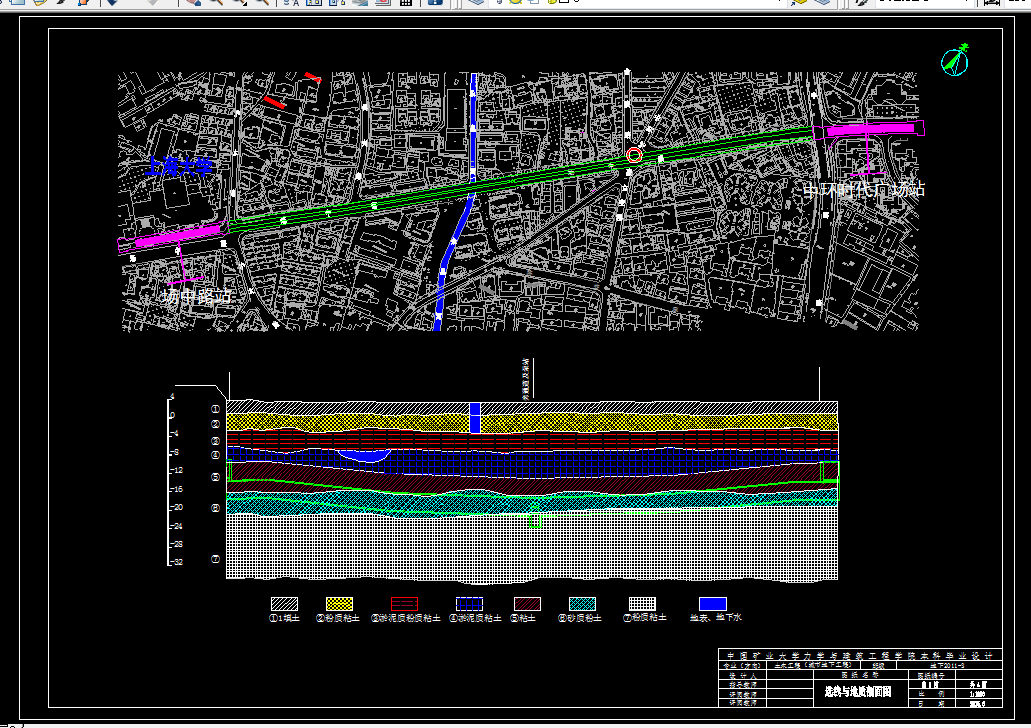1031x728 pixels.
Task: Toggle the layer freeze sun icon
Action: pyautogui.click(x=514, y=3)
